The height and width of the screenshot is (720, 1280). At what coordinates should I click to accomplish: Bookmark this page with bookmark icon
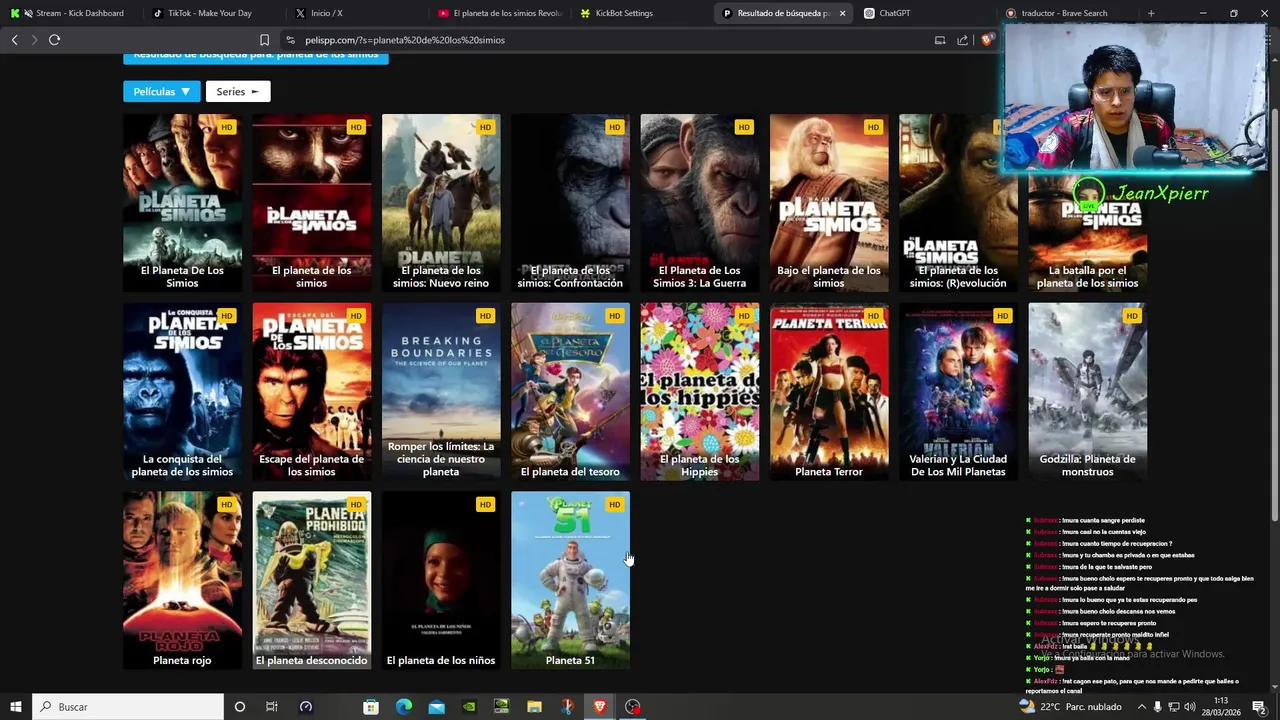point(264,40)
